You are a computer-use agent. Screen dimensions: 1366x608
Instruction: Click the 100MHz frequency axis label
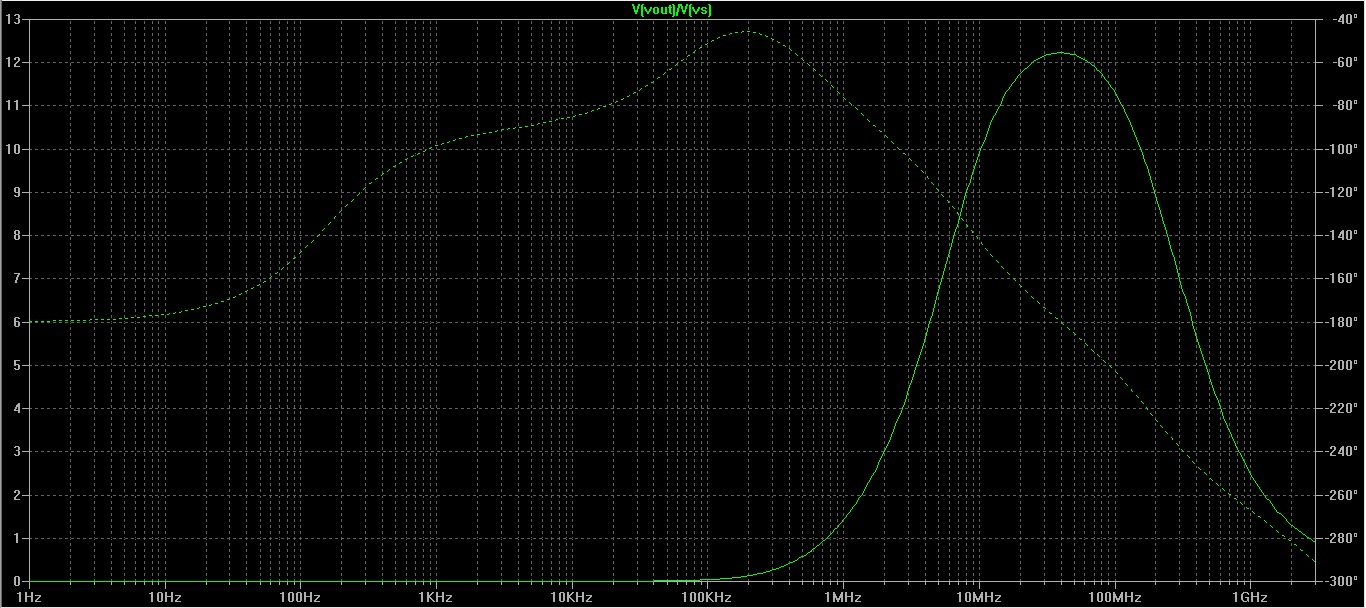click(x=1114, y=596)
